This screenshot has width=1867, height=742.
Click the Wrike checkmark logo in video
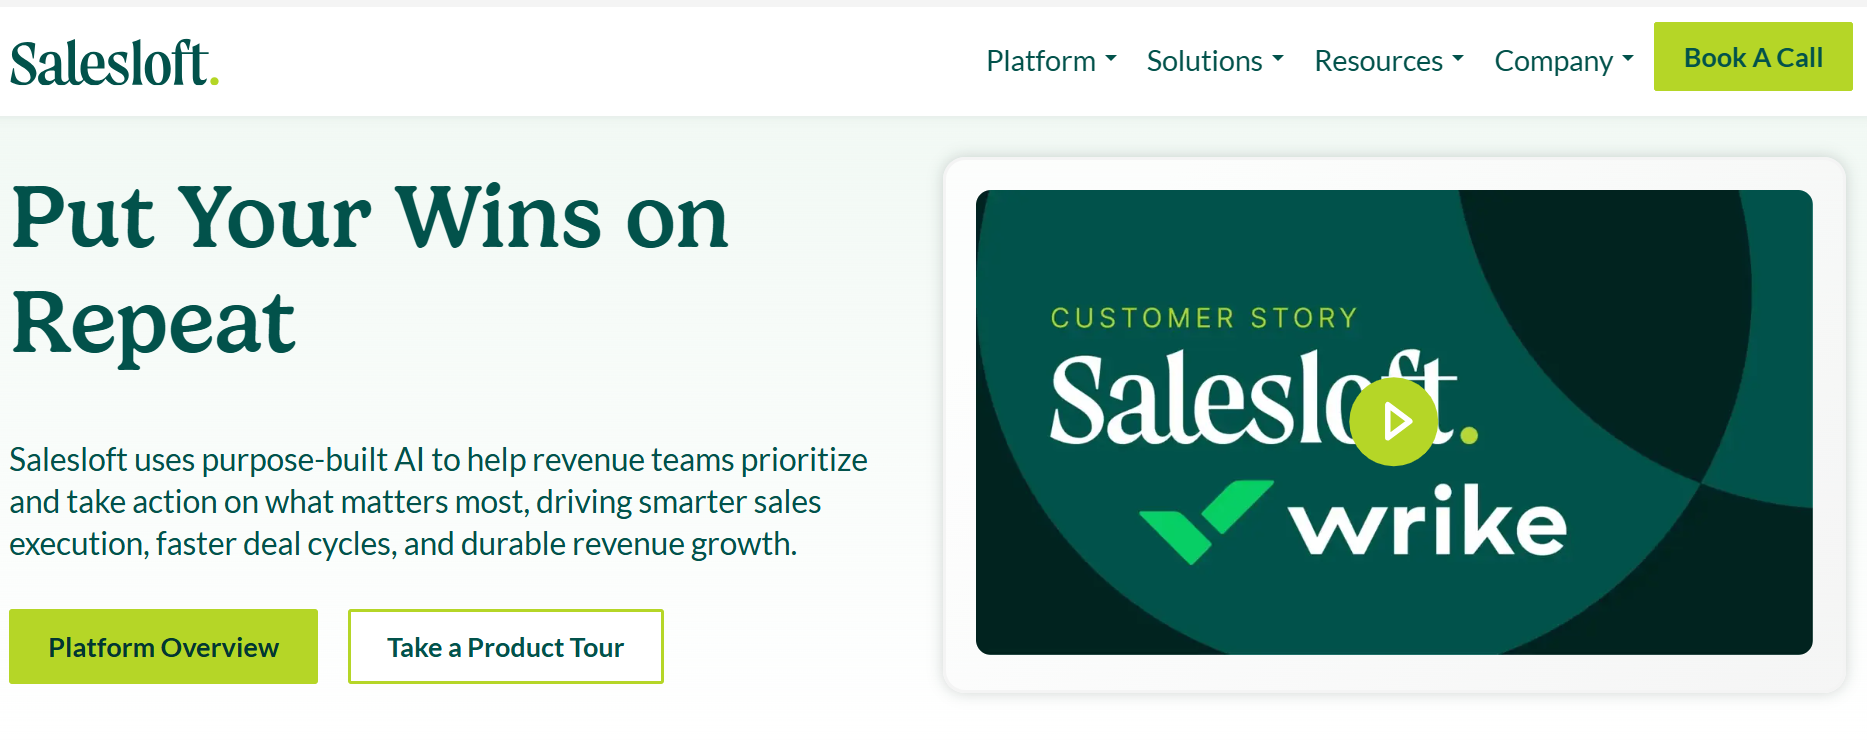(1206, 522)
